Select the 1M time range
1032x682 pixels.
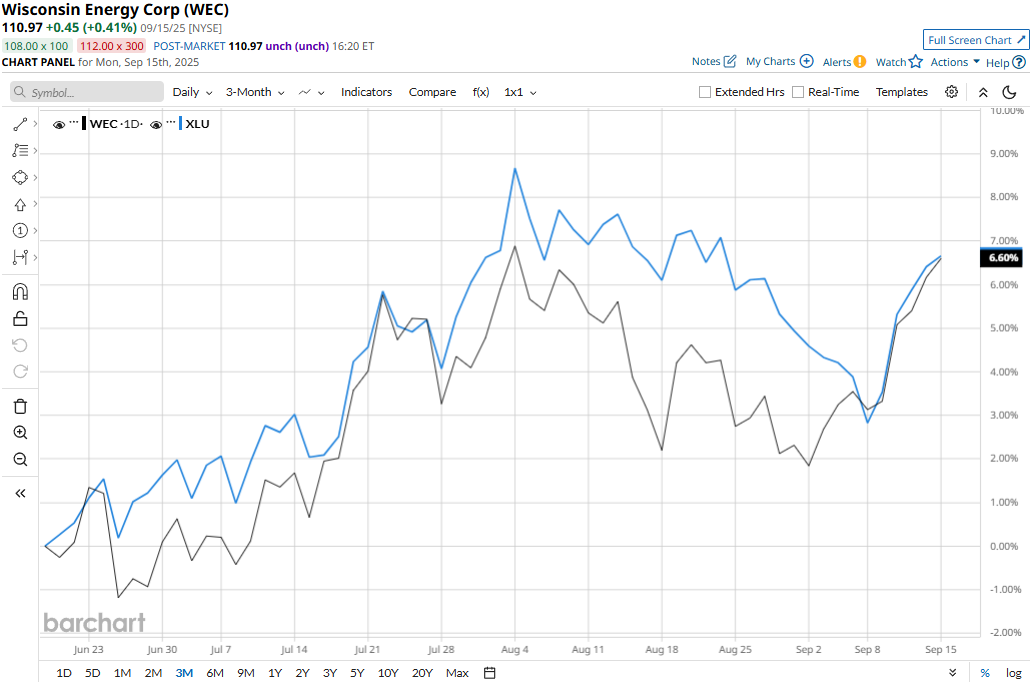coord(122,673)
